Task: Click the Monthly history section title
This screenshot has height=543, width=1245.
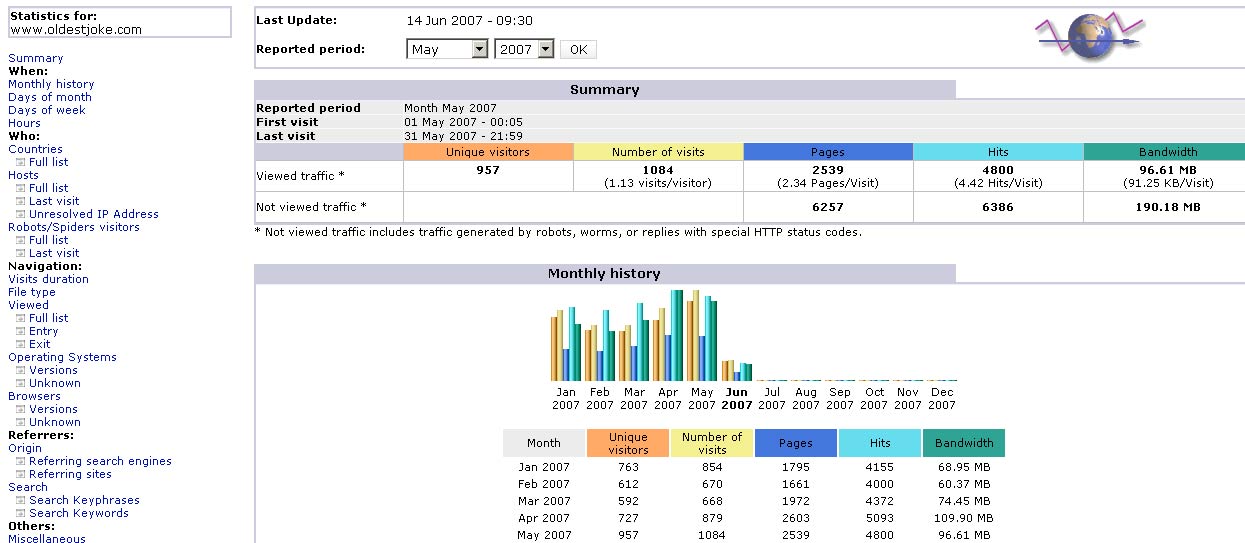Action: pyautogui.click(x=604, y=273)
